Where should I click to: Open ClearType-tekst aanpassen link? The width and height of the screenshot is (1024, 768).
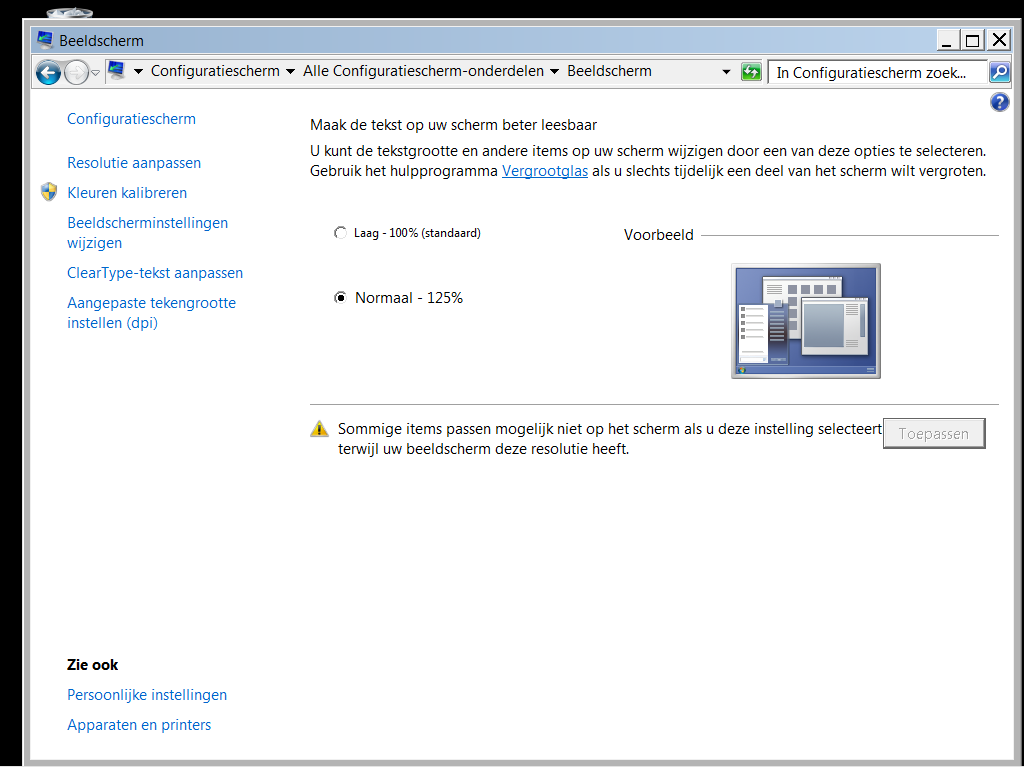pos(155,273)
